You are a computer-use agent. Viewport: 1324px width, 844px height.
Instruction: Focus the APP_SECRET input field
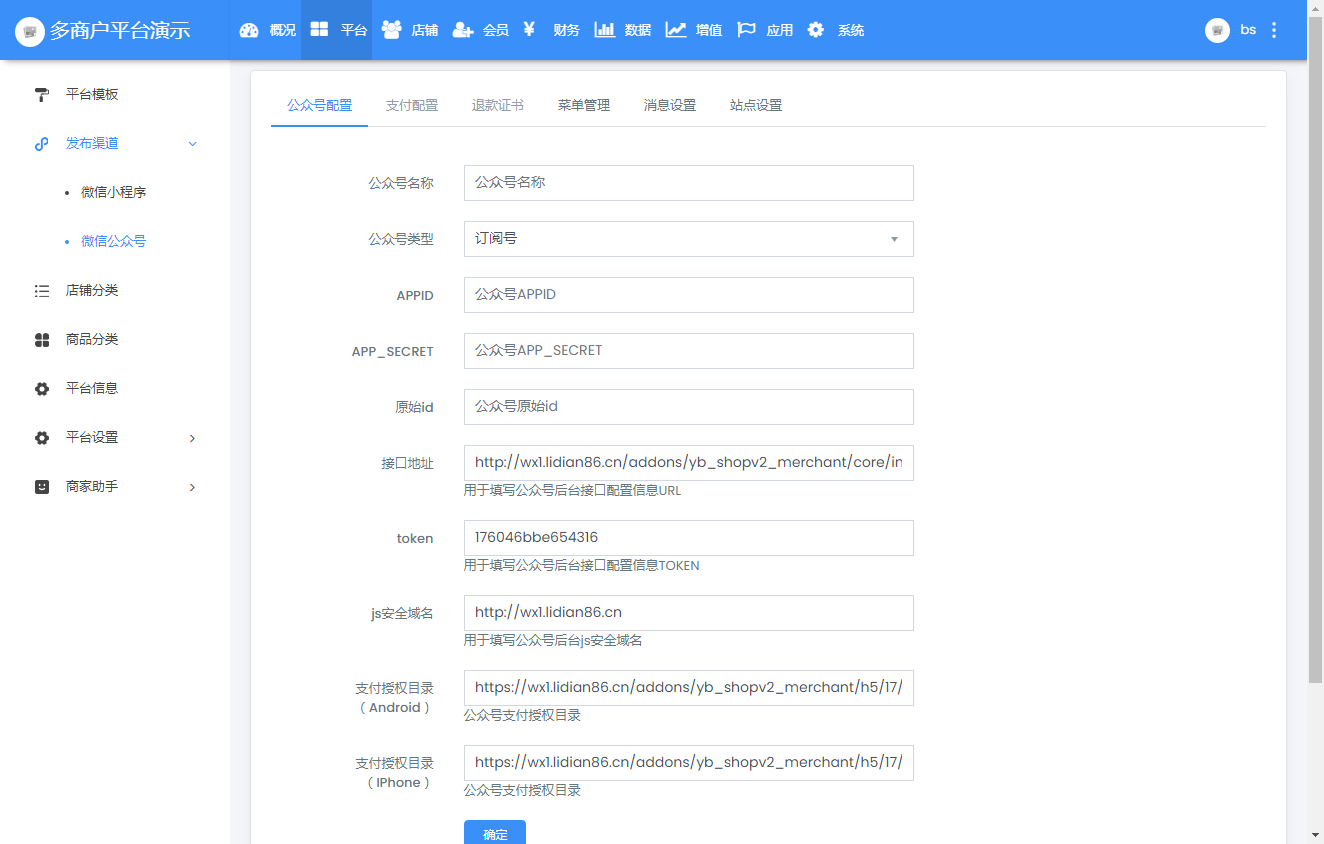pyautogui.click(x=689, y=351)
